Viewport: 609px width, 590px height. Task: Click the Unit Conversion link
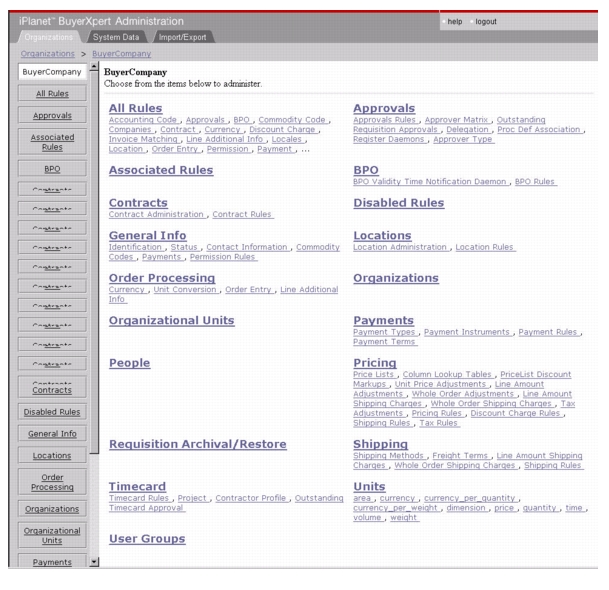(x=184, y=289)
